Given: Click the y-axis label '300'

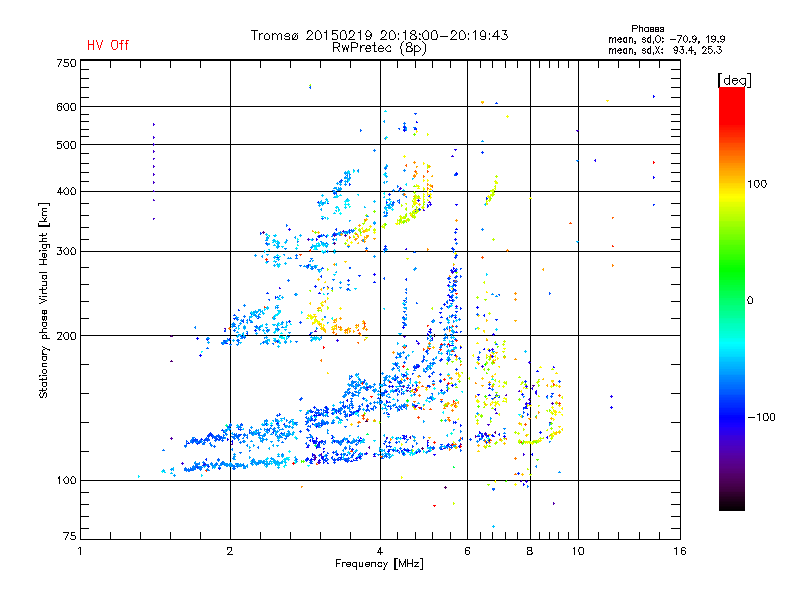Looking at the screenshot, I should click(x=66, y=252).
